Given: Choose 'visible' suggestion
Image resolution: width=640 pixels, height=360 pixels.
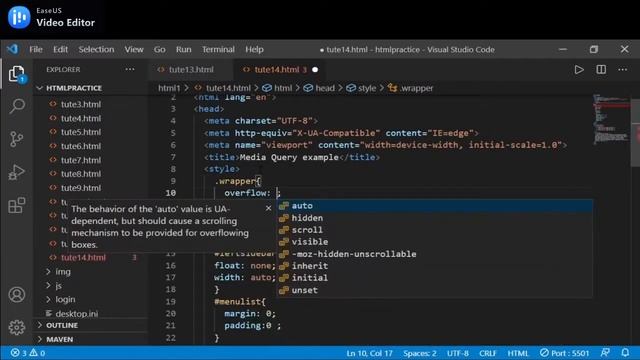Looking at the screenshot, I should (x=435, y=242).
